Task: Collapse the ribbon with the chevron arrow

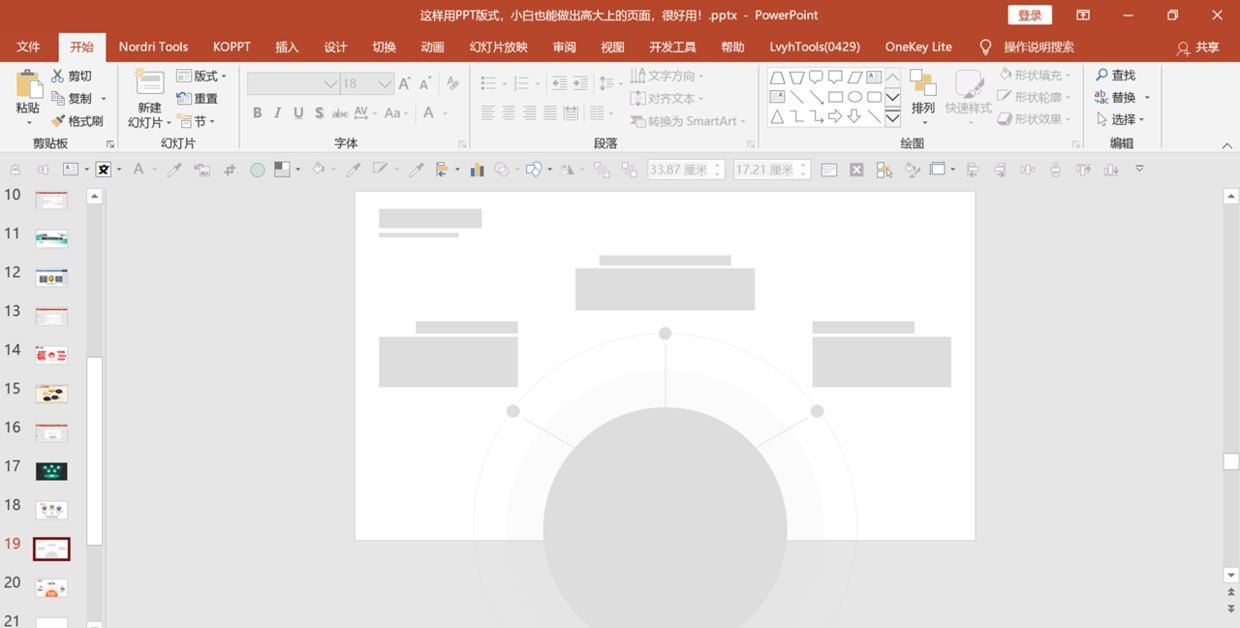Action: click(1227, 146)
